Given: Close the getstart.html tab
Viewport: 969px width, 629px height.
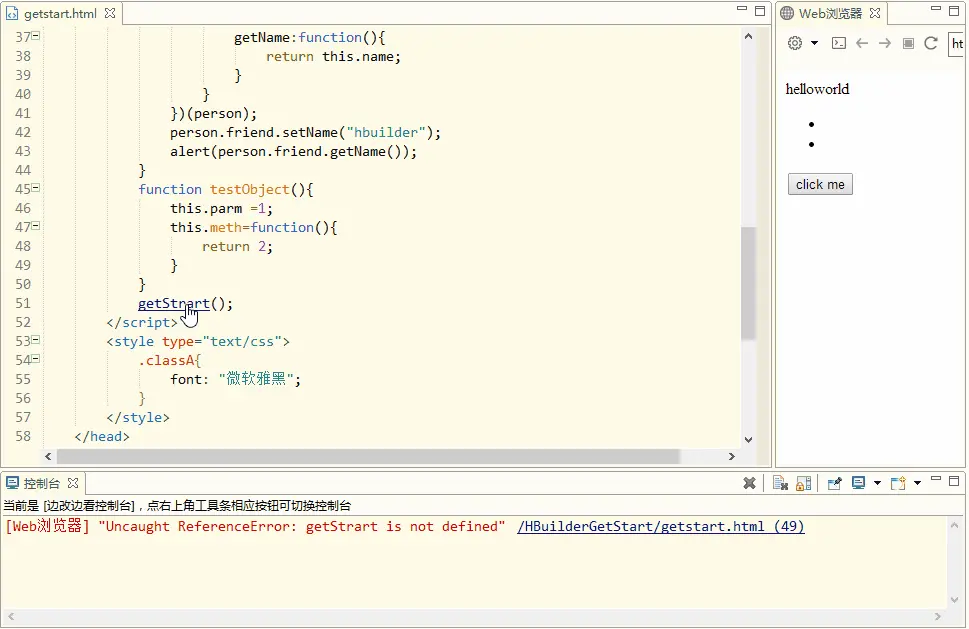Looking at the screenshot, I should click(x=110, y=13).
